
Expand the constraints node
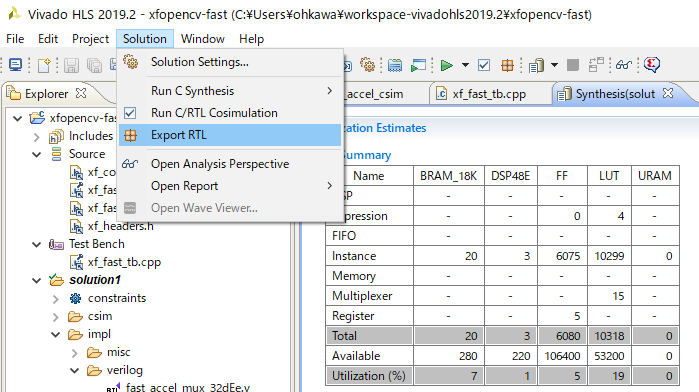[55, 299]
